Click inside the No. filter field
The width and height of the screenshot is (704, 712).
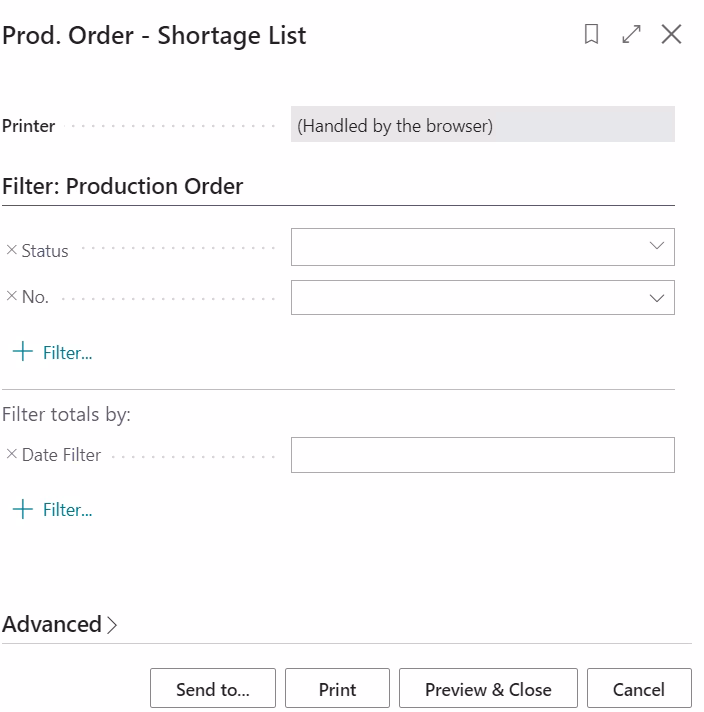click(465, 298)
